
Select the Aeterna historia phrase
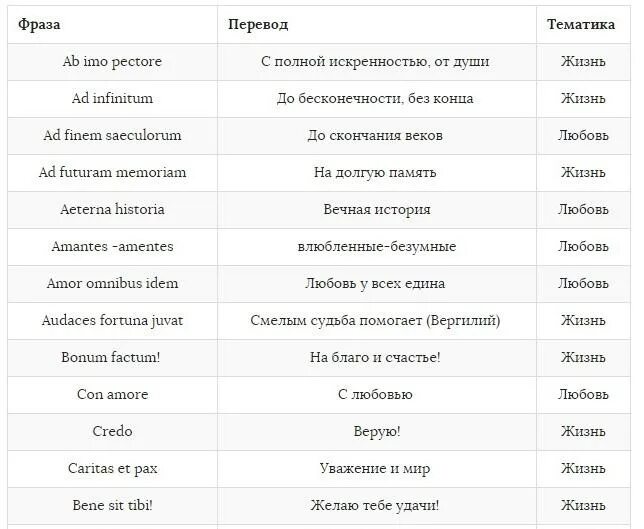(112, 209)
